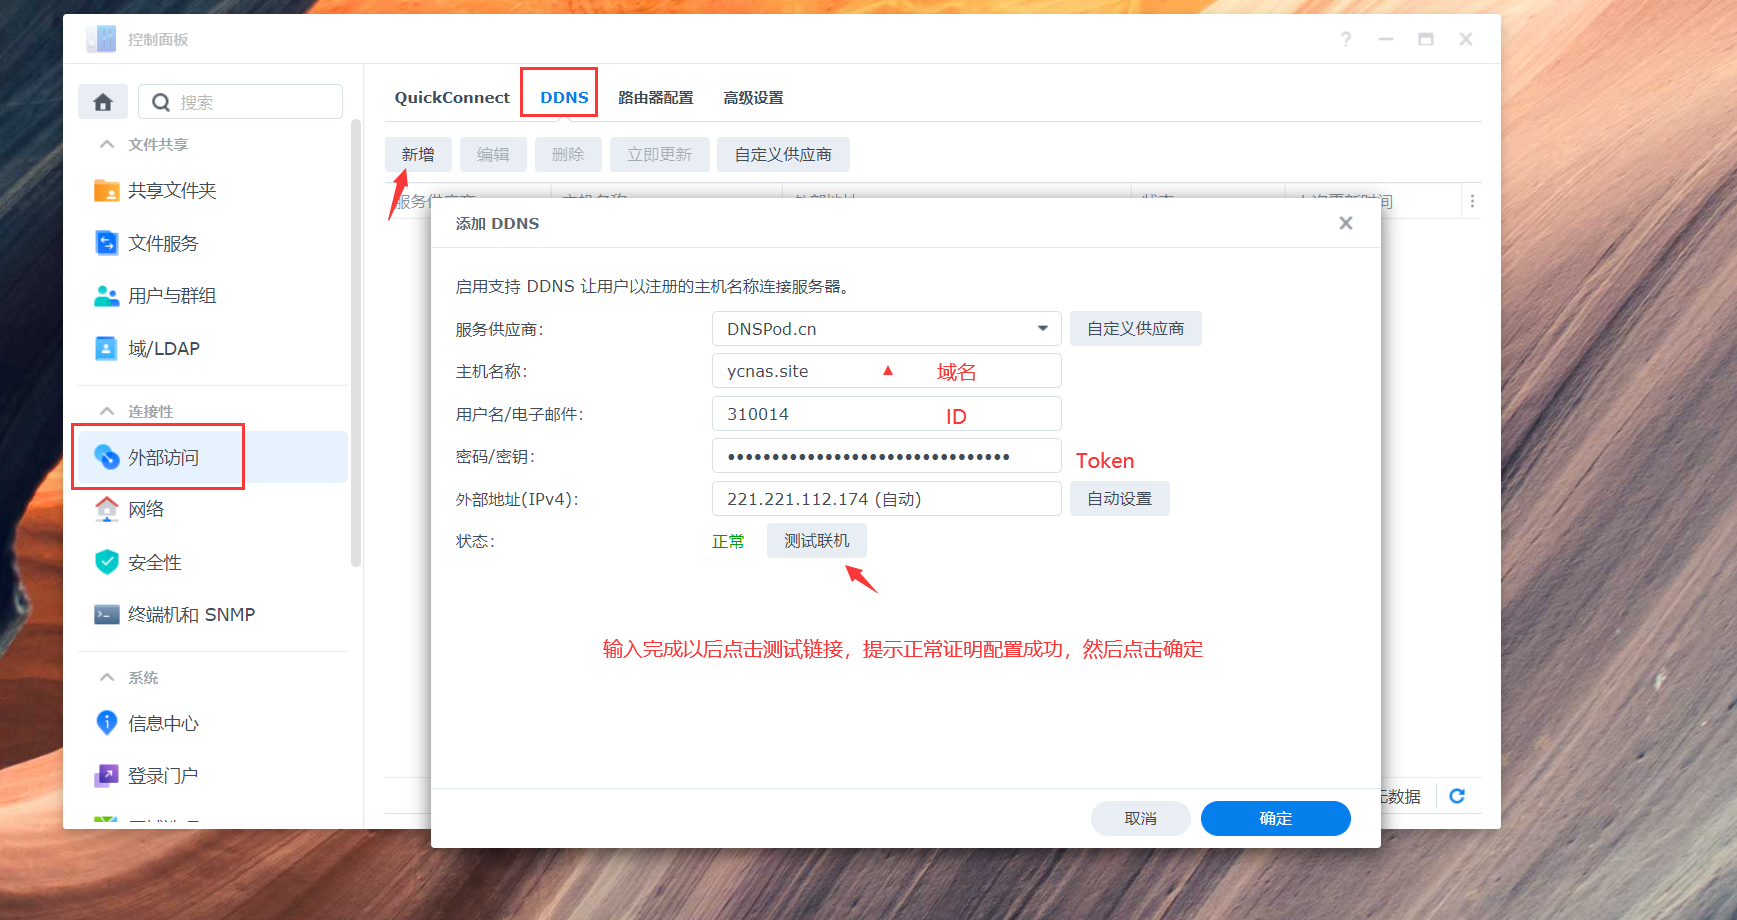Click the Auto Setup (自动设置) button

pos(1120,498)
